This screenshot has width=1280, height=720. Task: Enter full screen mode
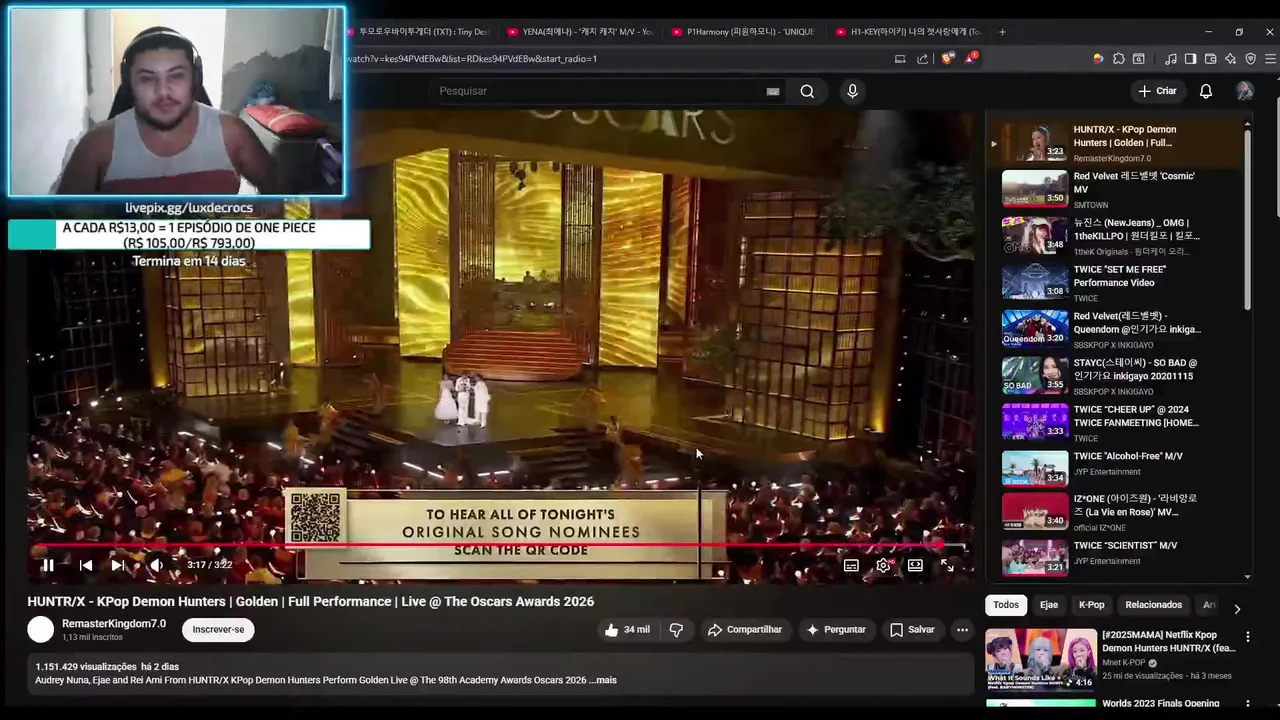click(x=947, y=565)
